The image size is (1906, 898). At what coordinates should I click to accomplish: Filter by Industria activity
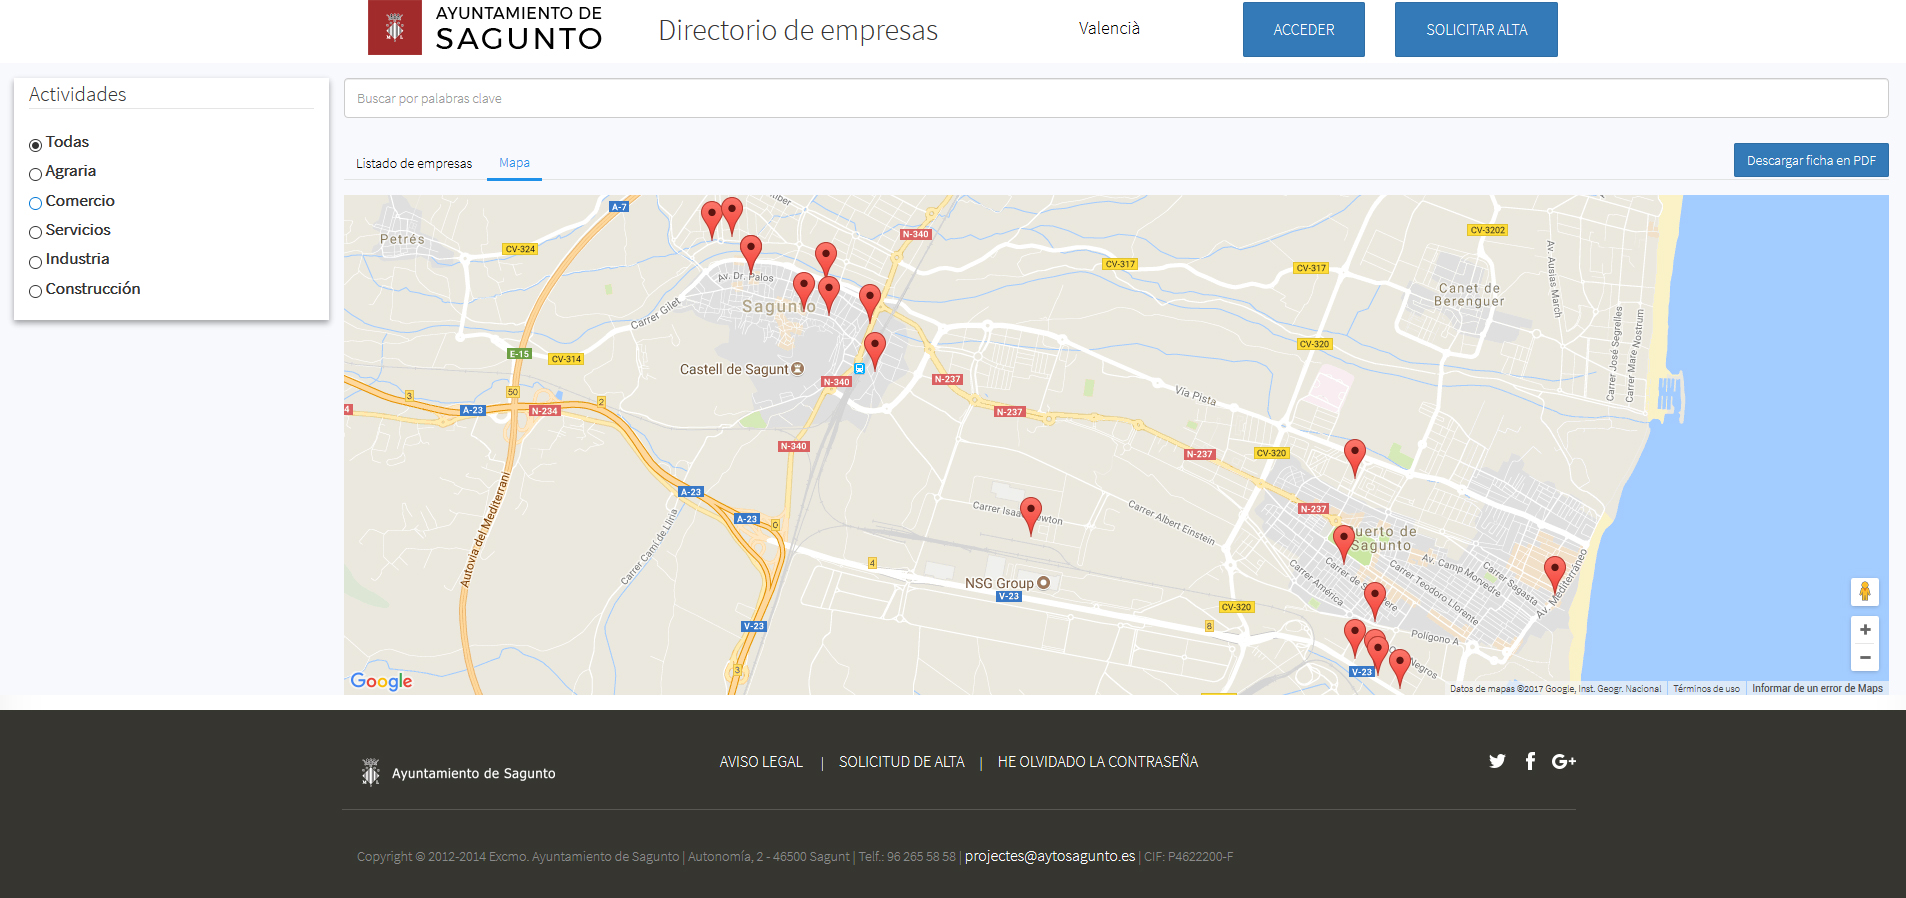coord(36,262)
